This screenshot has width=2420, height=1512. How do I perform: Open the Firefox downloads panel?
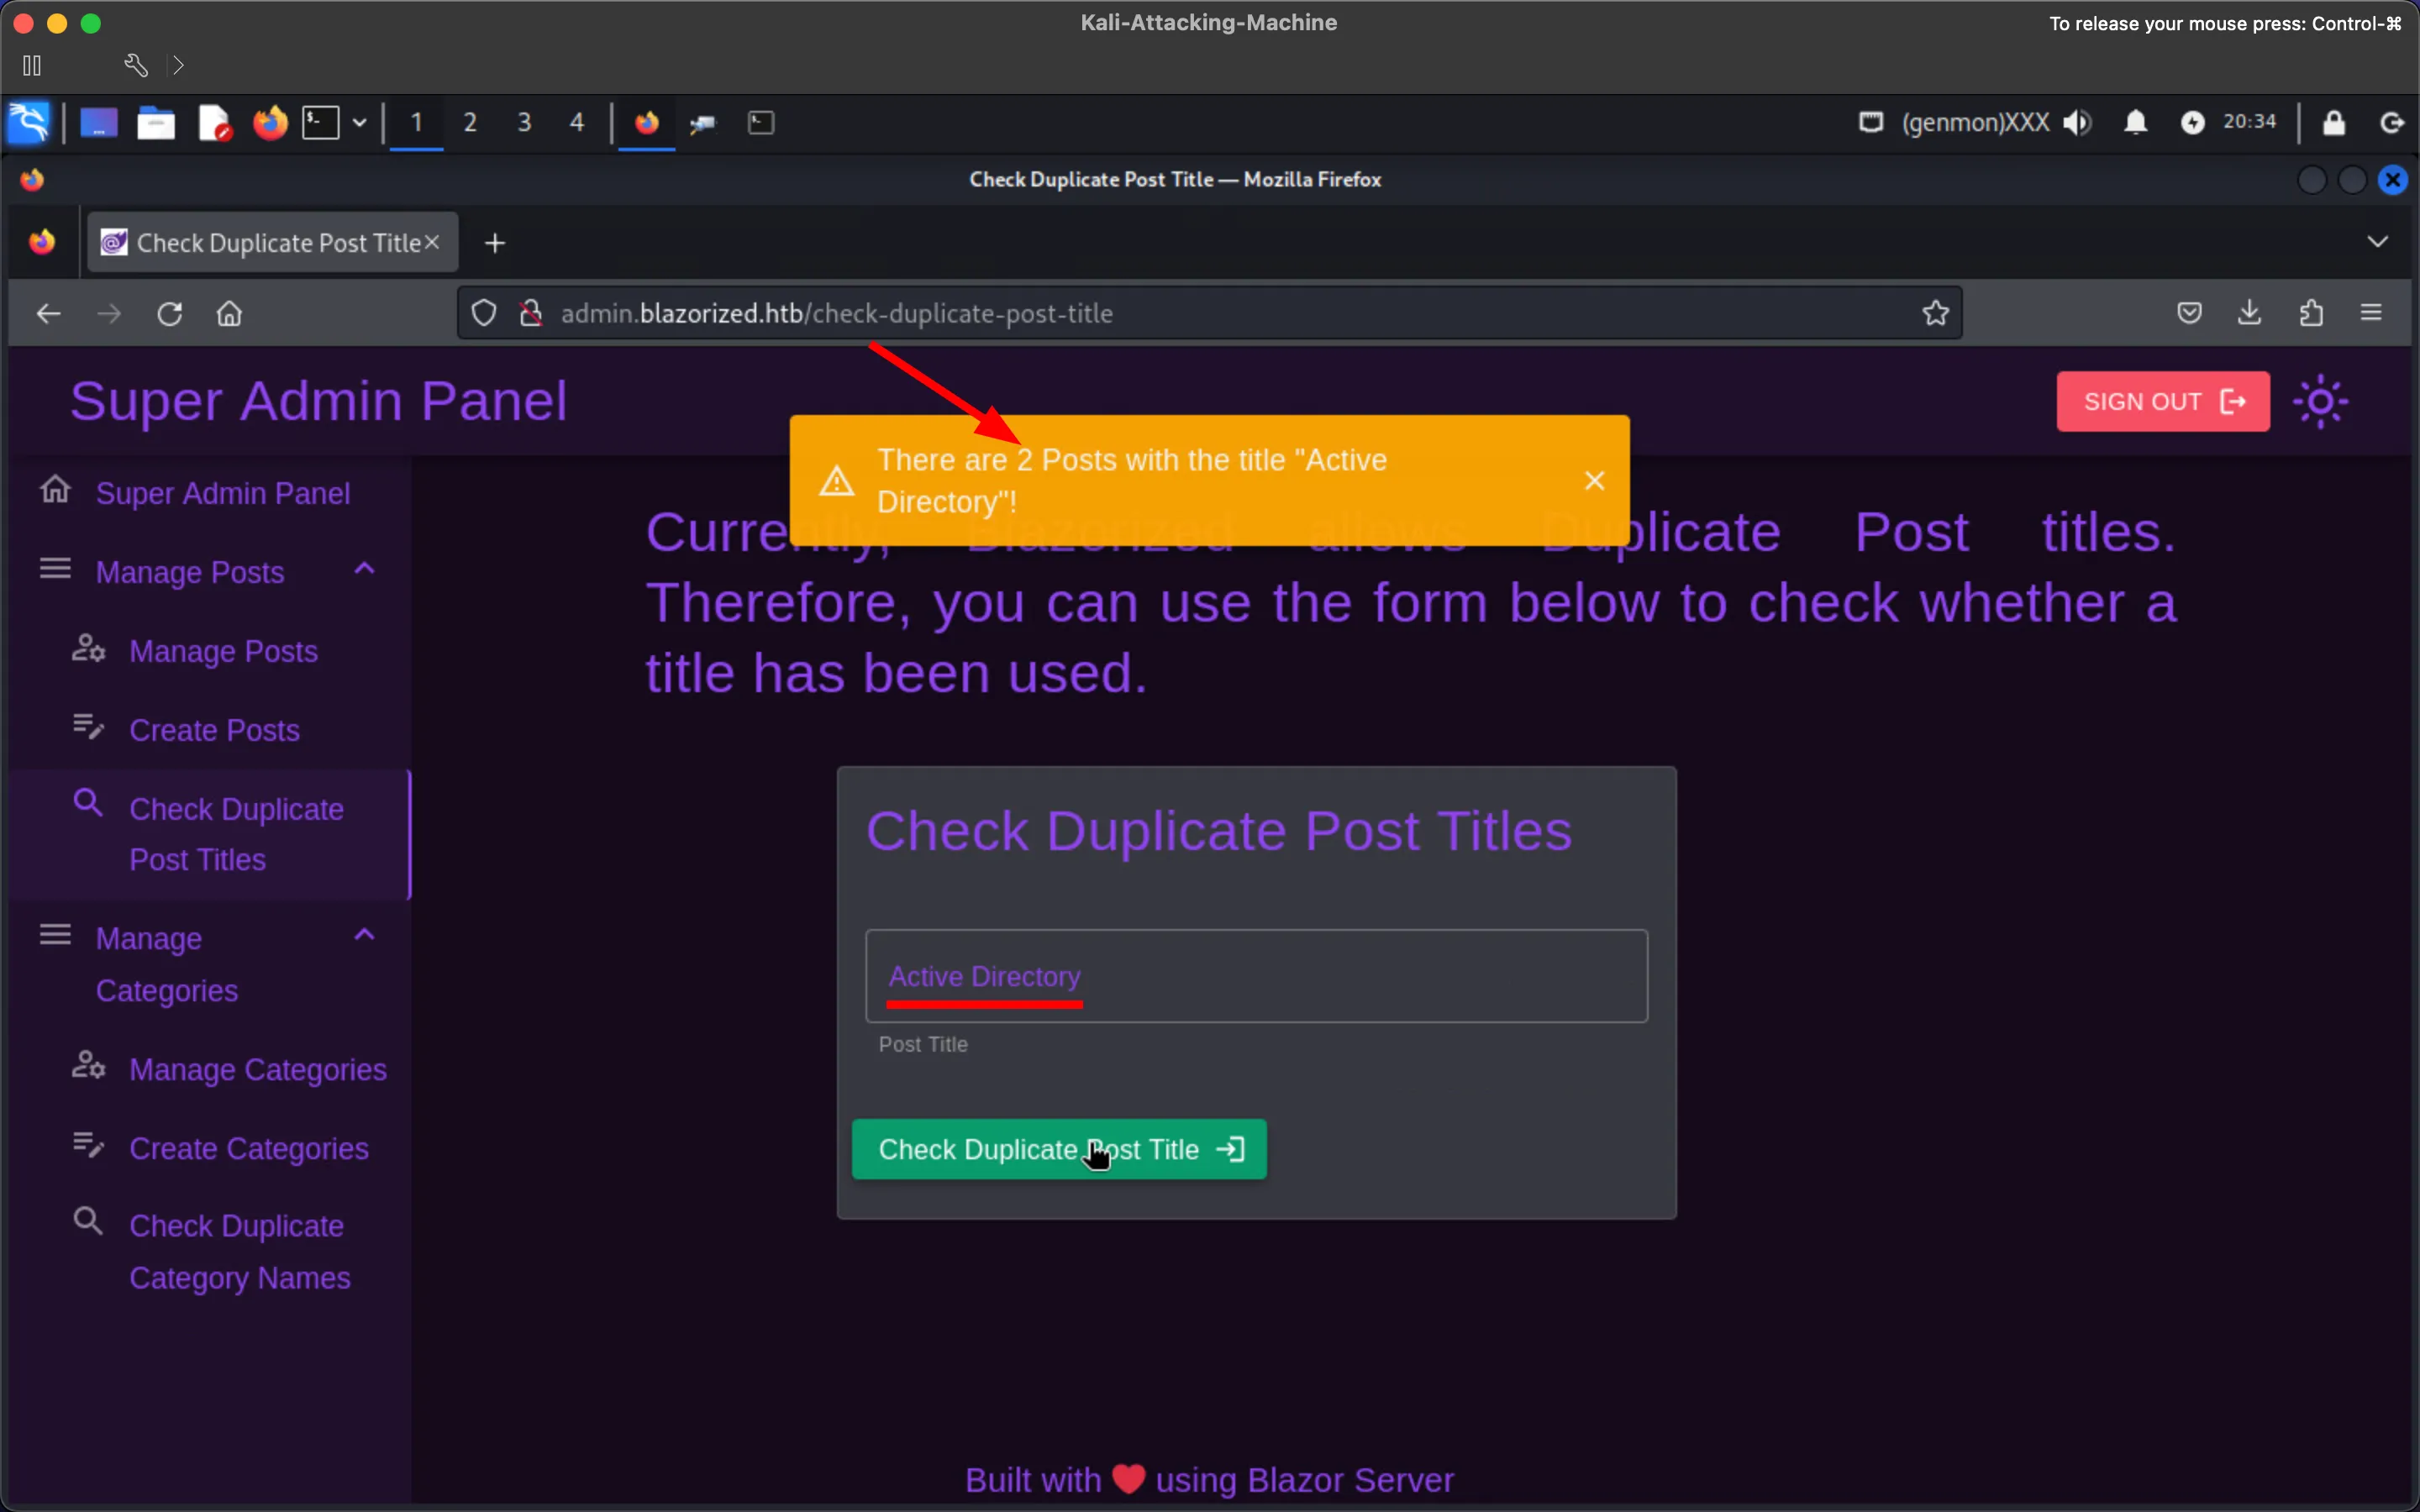[x=2250, y=314]
